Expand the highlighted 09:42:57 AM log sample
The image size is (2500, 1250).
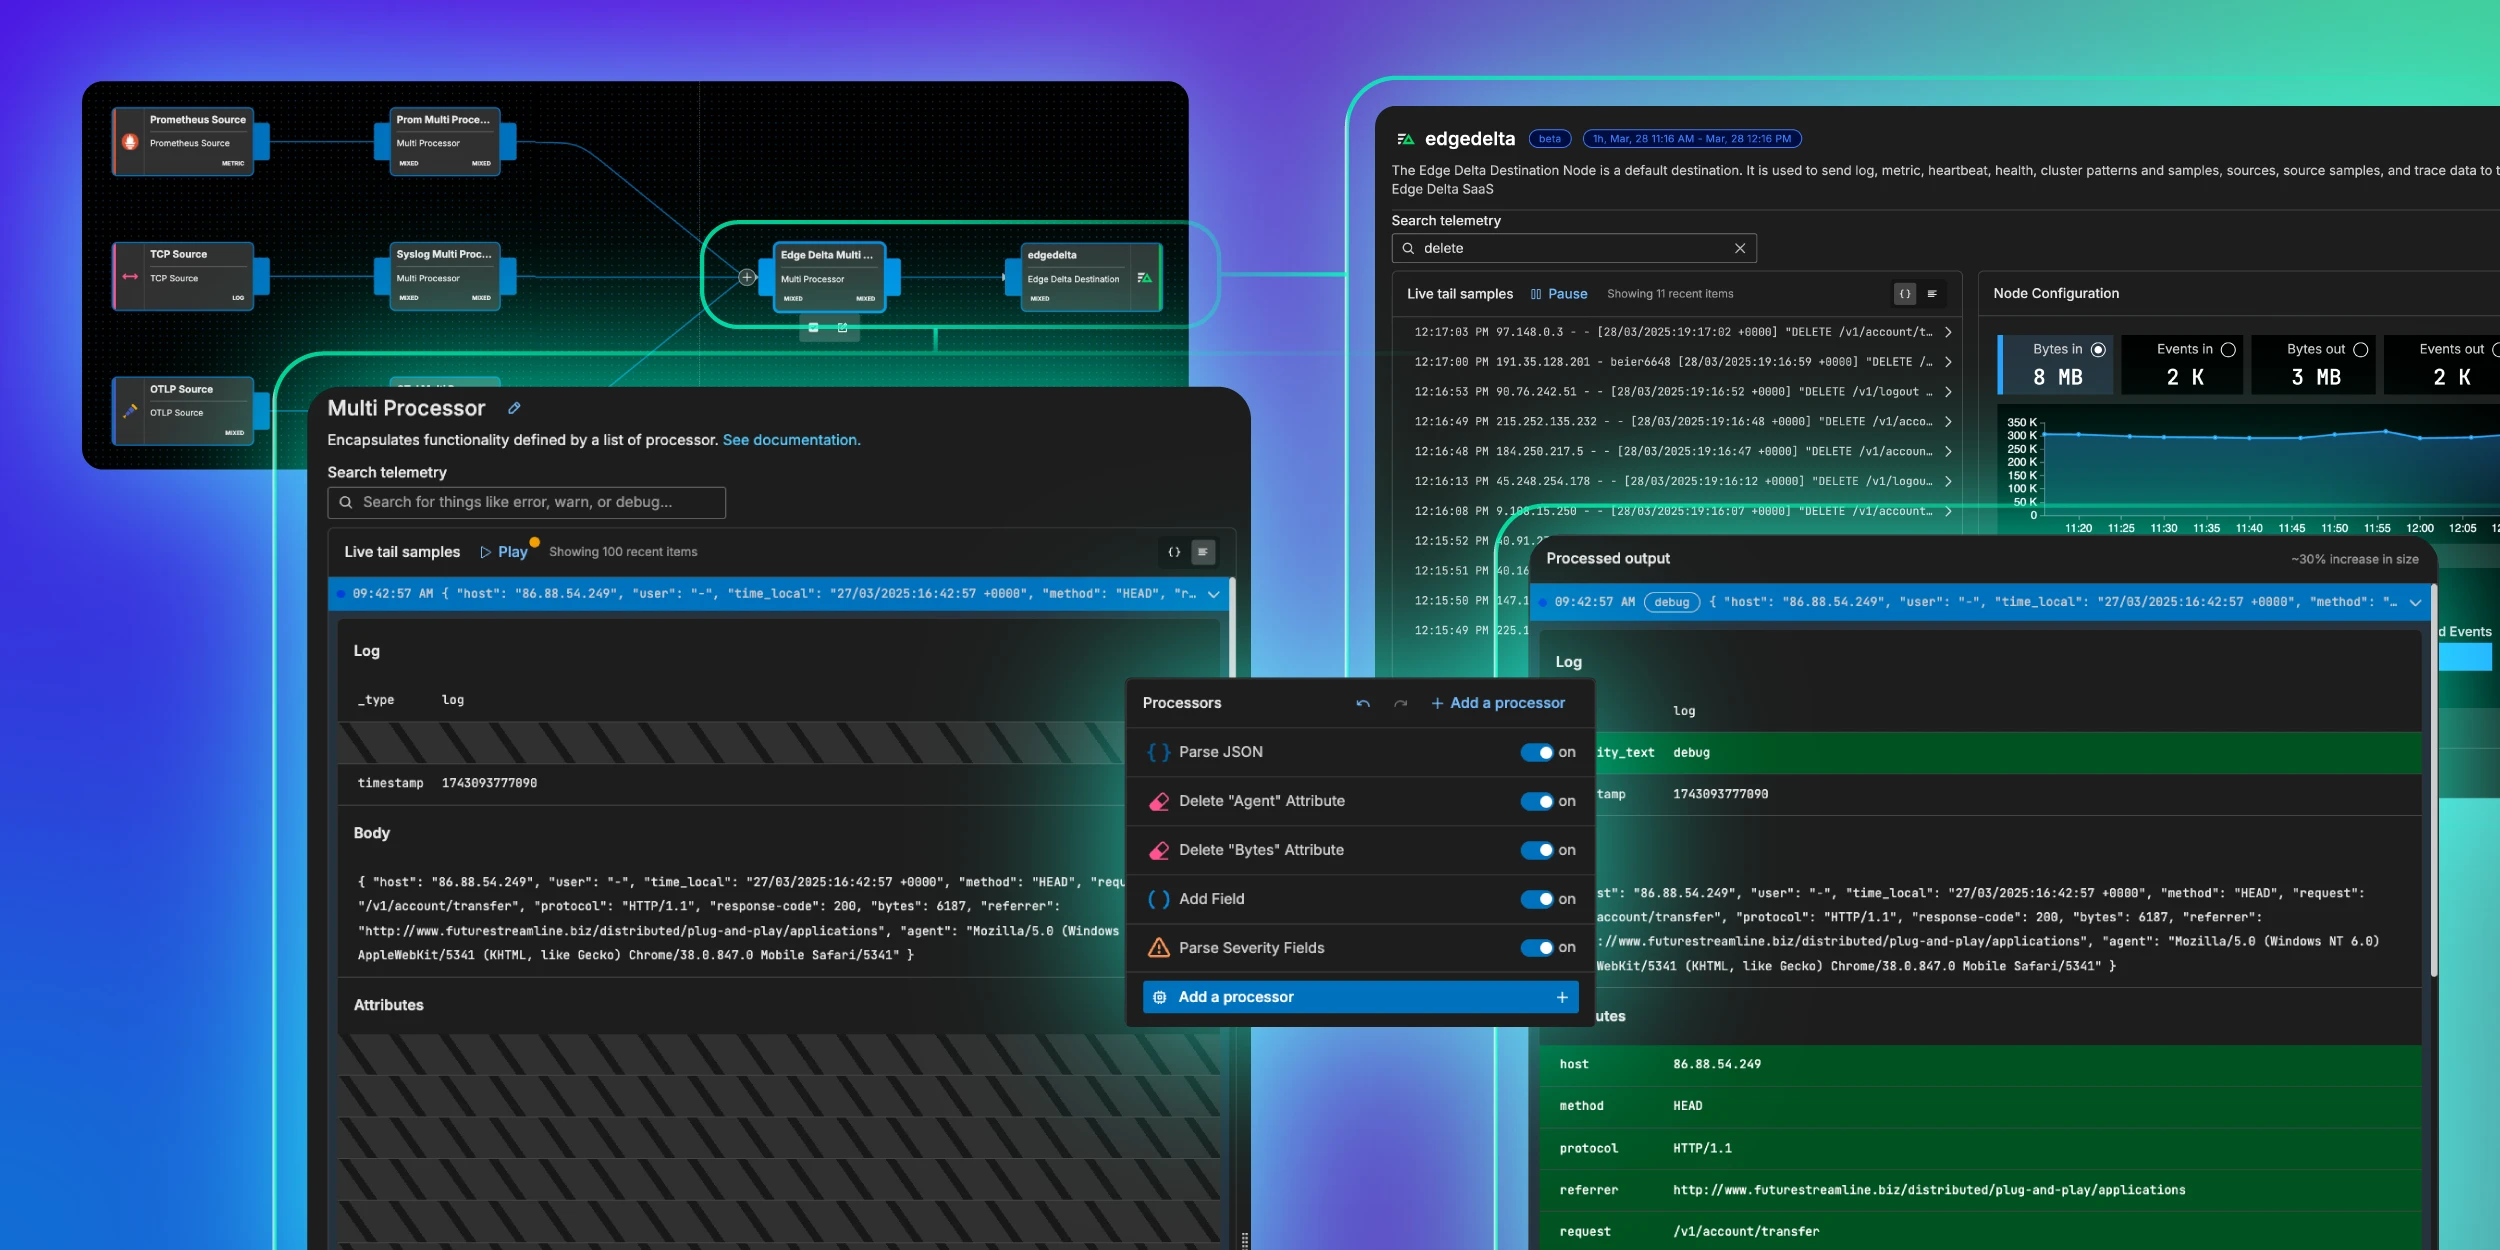pyautogui.click(x=1213, y=593)
